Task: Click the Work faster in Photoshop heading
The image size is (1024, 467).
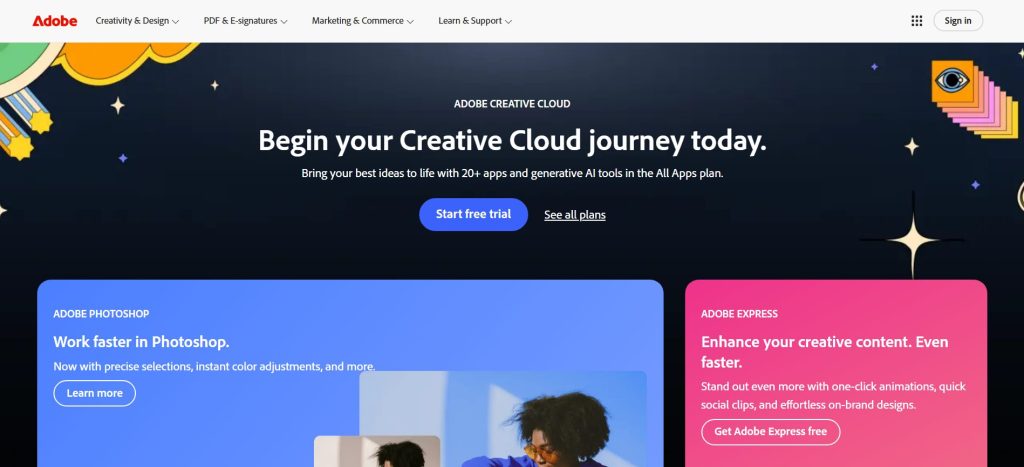Action: [141, 342]
